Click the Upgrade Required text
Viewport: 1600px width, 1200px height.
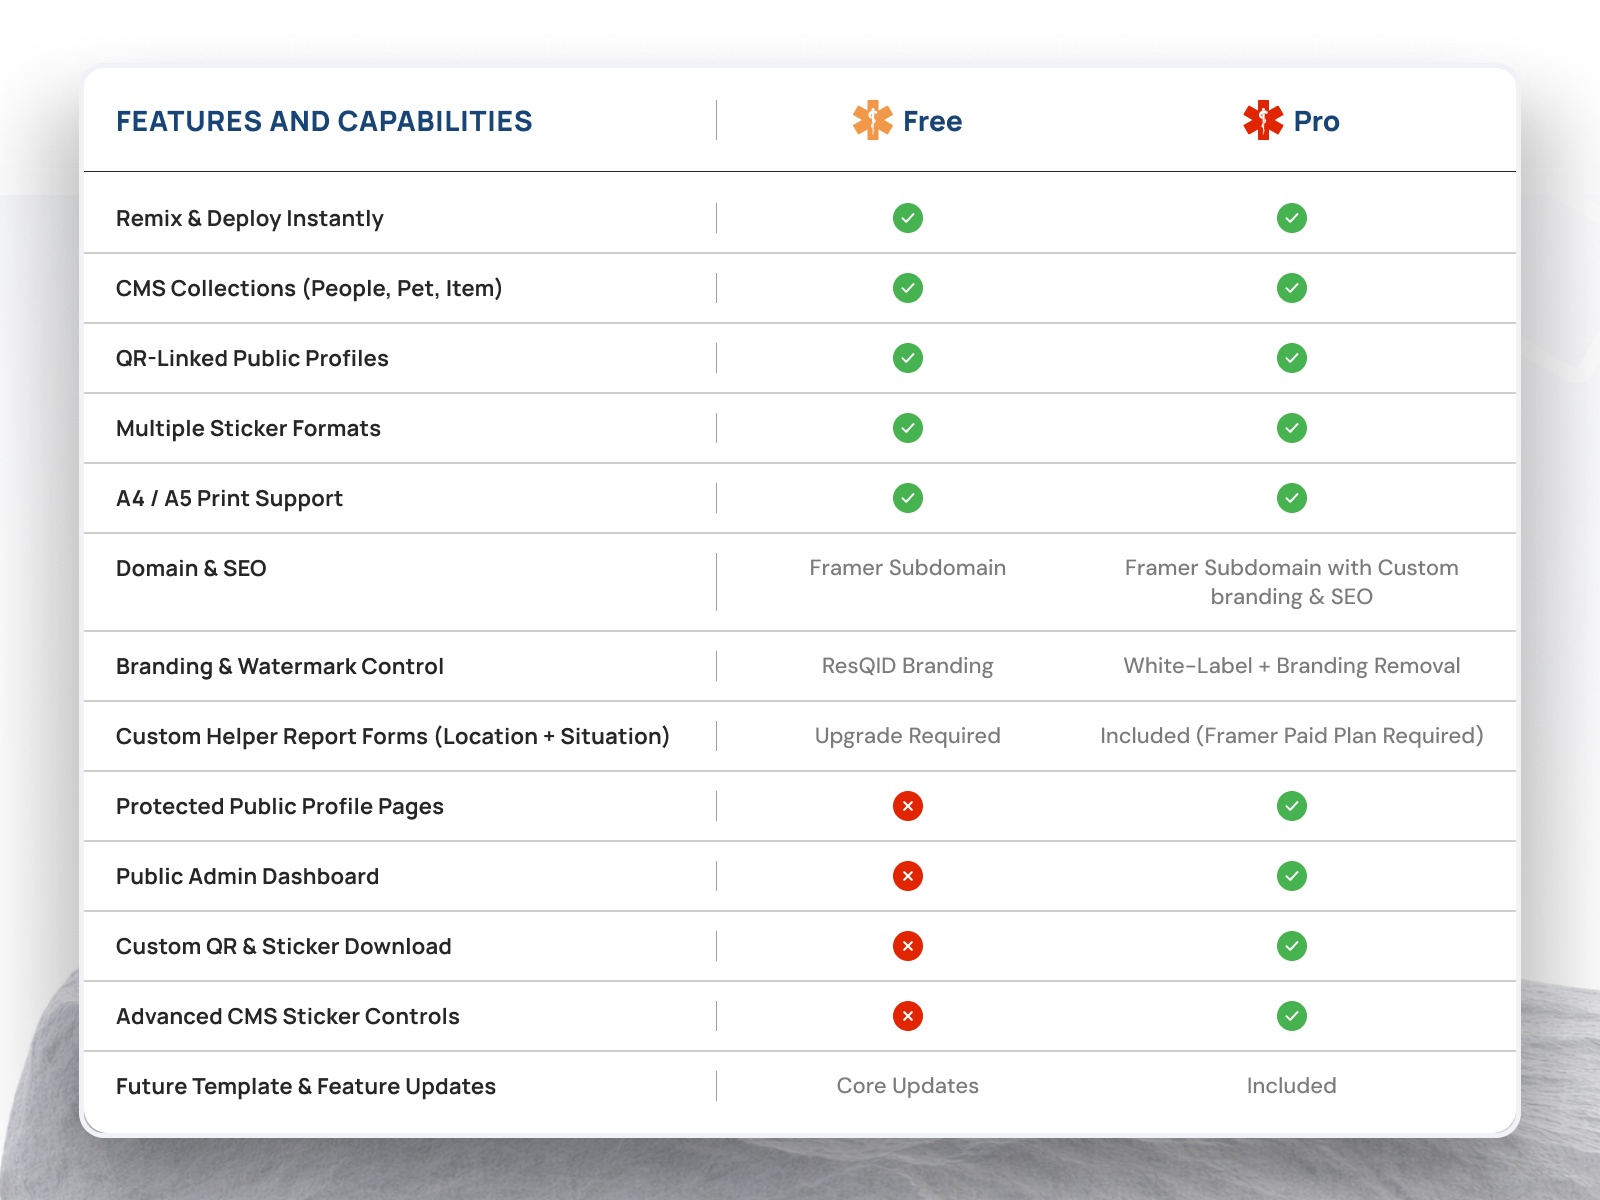pos(907,736)
